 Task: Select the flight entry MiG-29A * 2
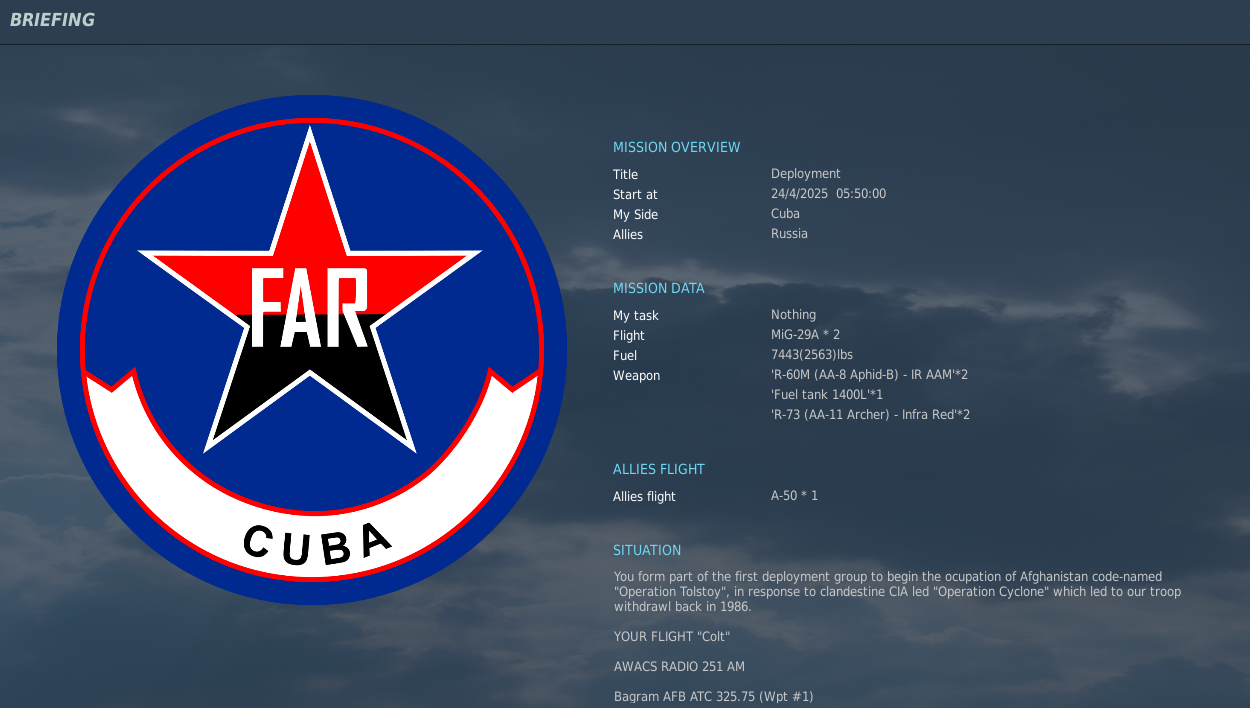click(x=805, y=335)
